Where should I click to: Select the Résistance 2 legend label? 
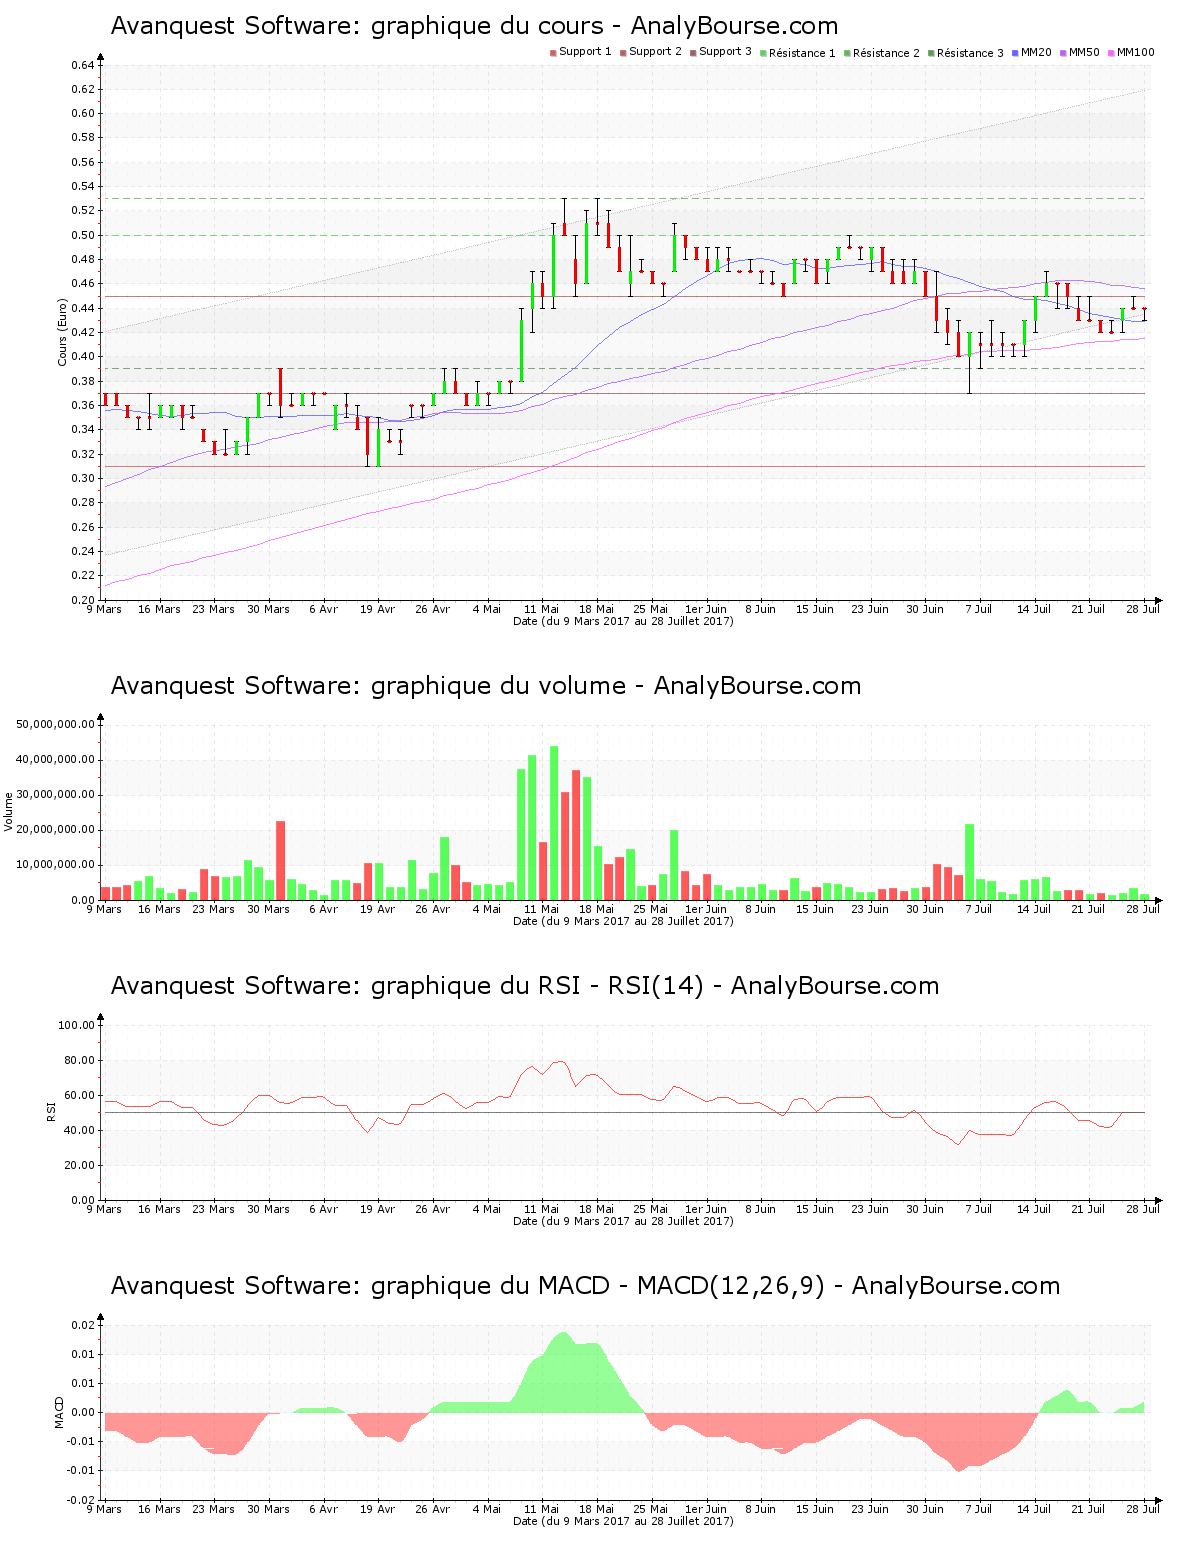tap(886, 53)
